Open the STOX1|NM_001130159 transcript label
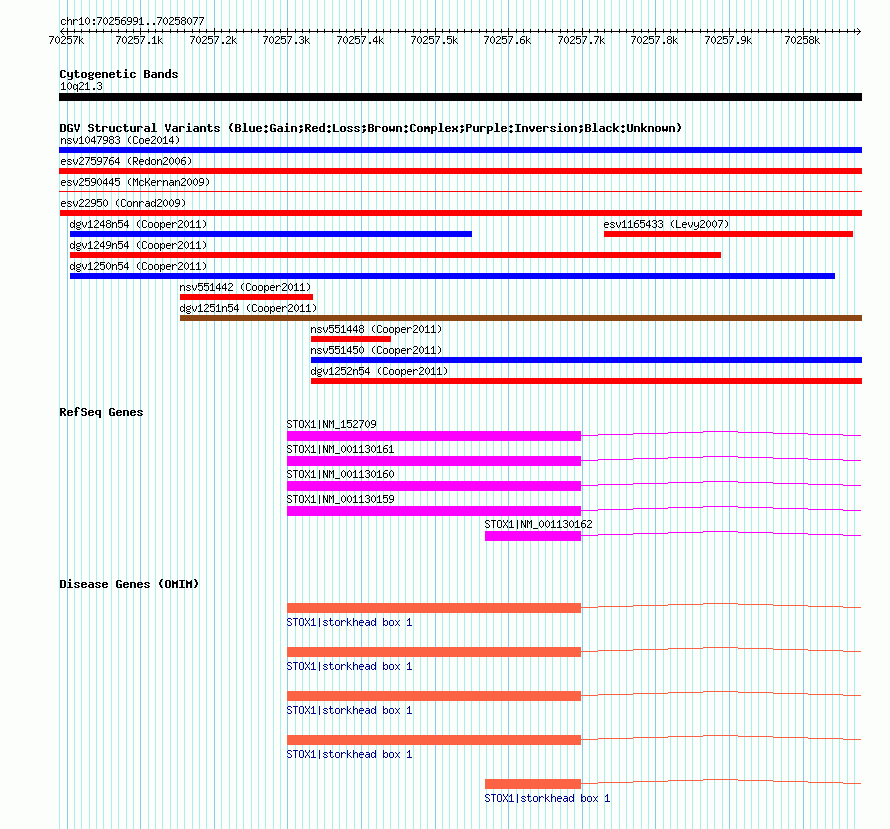Image resolution: width=890 pixels, height=829 pixels. (x=341, y=499)
